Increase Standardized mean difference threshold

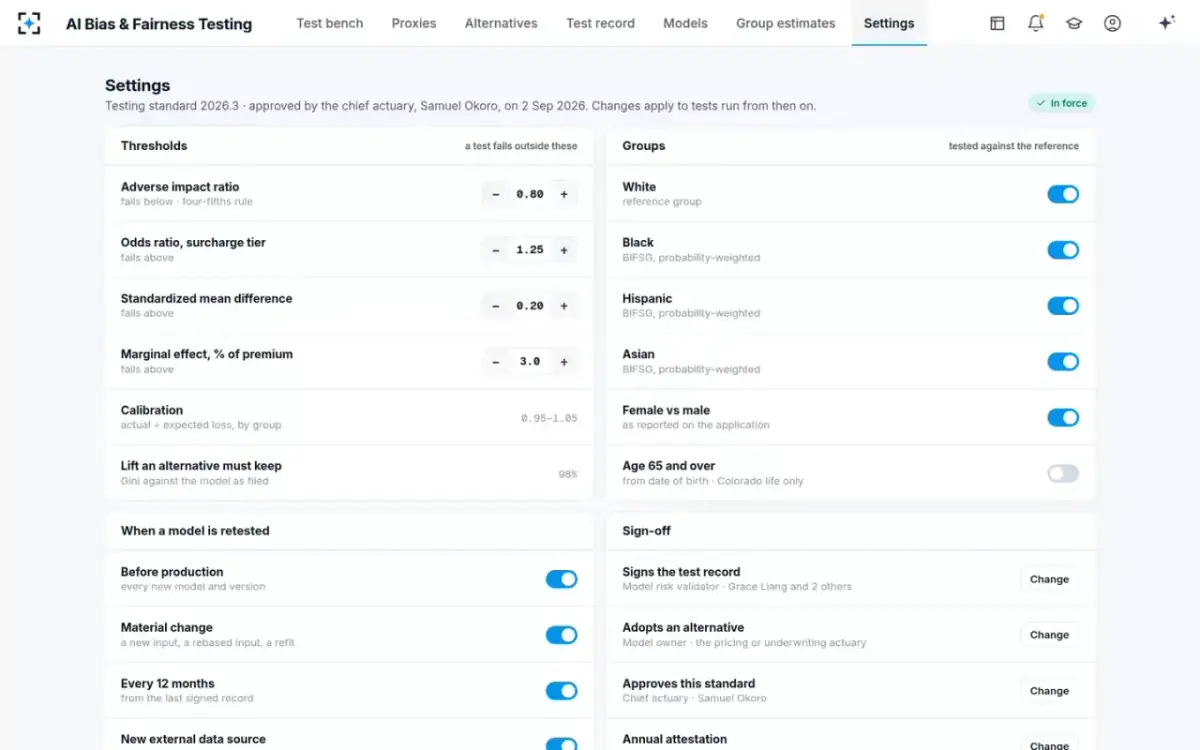564,306
